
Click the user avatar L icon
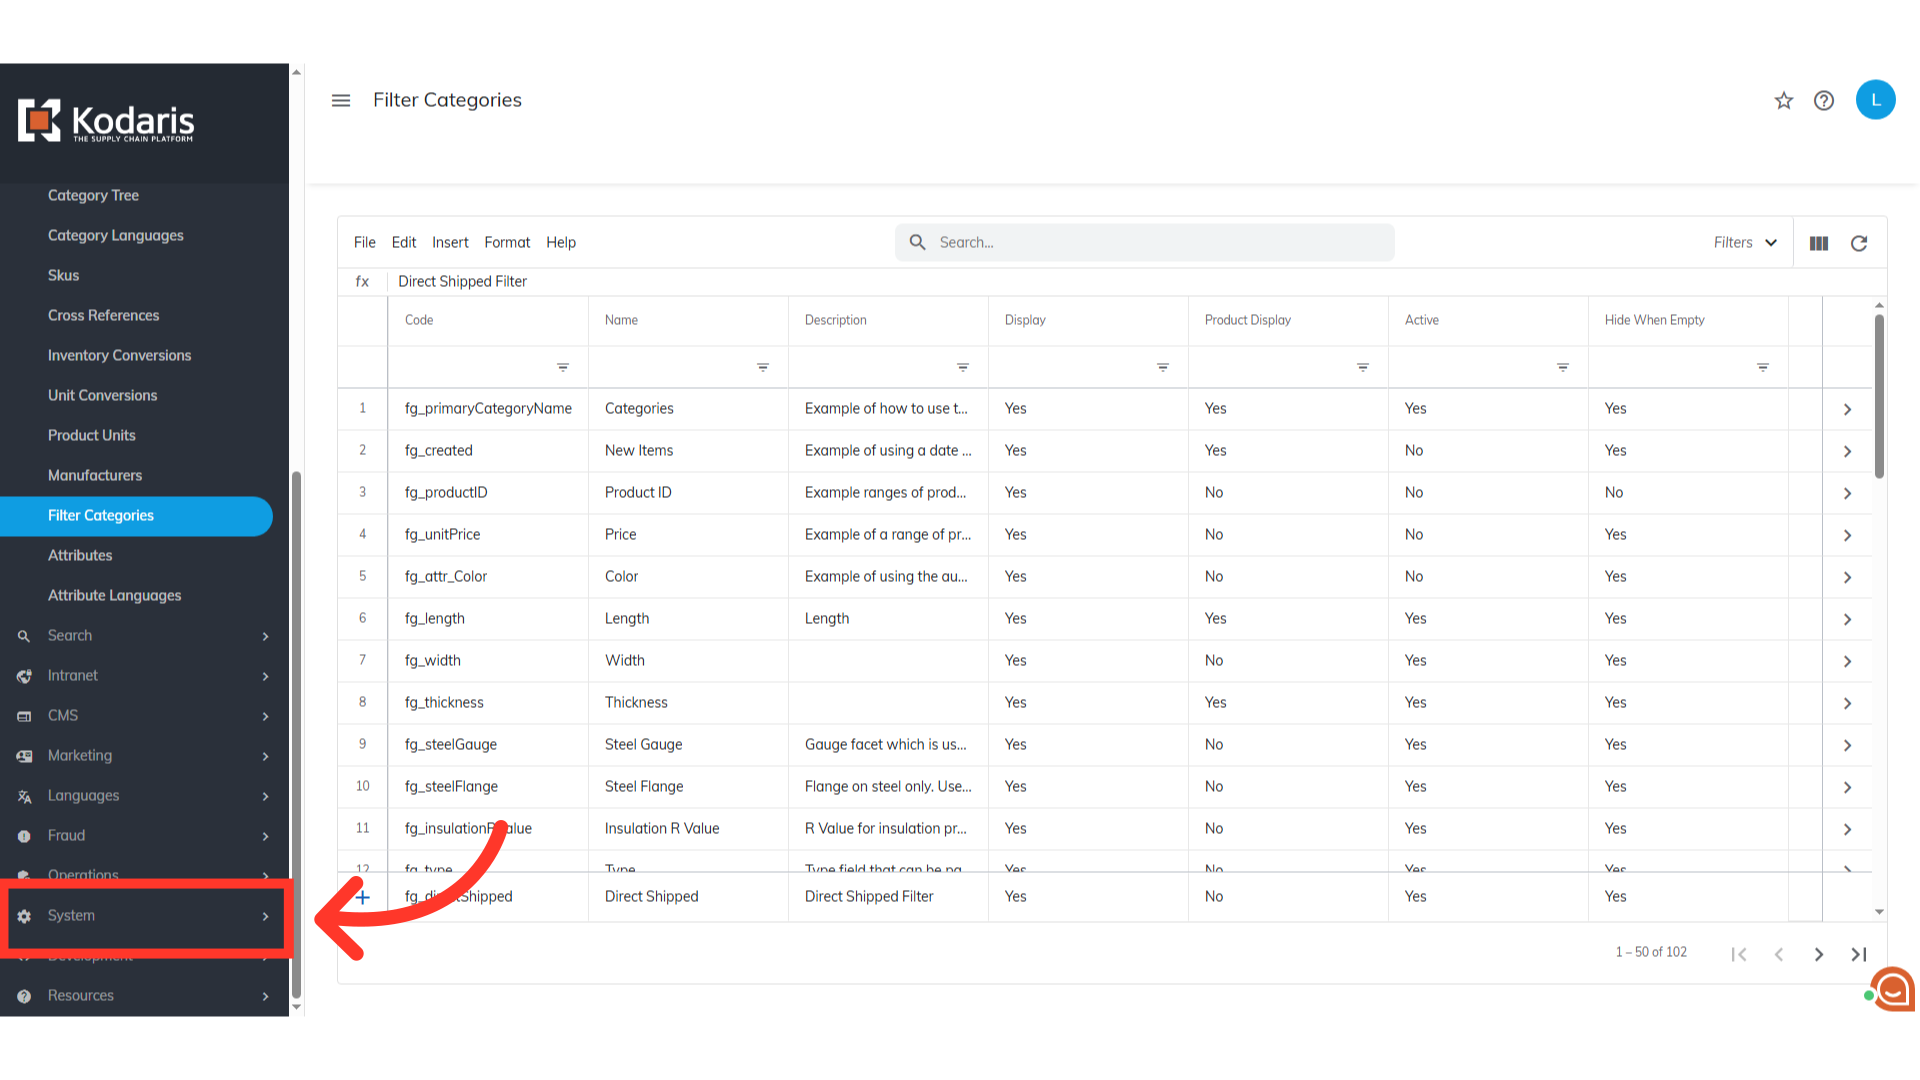1875,100
